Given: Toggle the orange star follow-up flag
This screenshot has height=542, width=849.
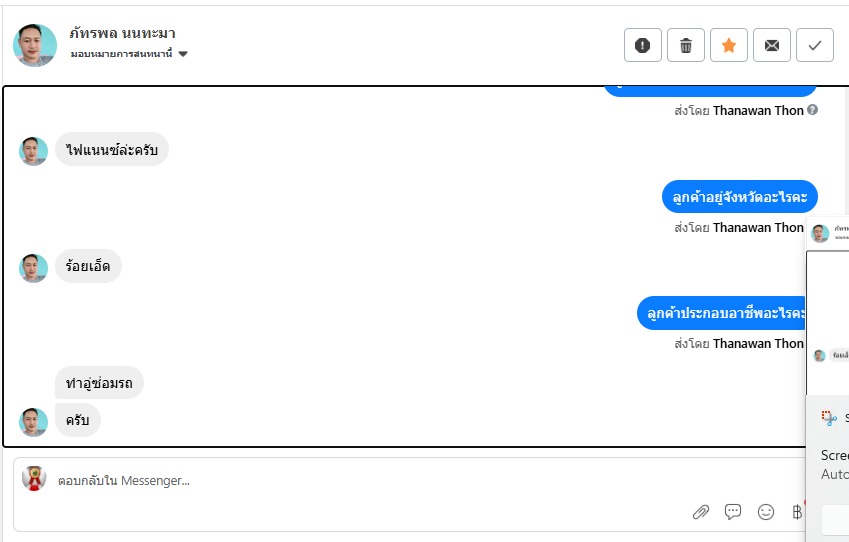Looking at the screenshot, I should [x=729, y=45].
